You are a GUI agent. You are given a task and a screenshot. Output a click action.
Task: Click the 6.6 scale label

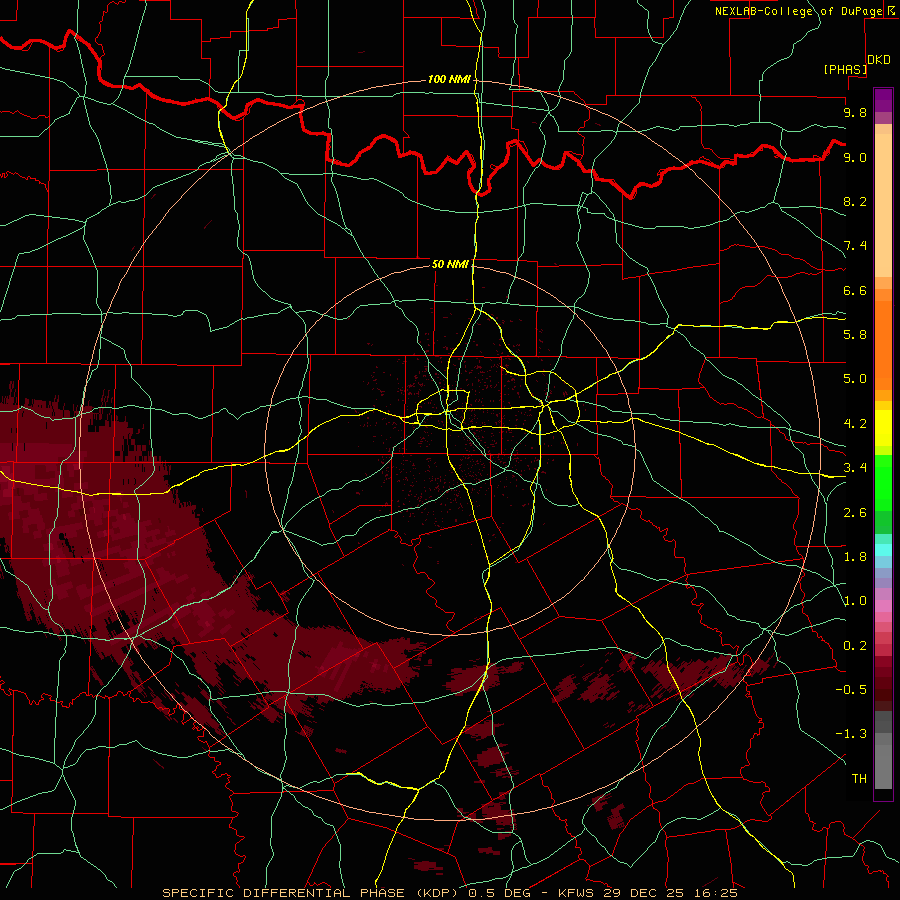click(855, 290)
